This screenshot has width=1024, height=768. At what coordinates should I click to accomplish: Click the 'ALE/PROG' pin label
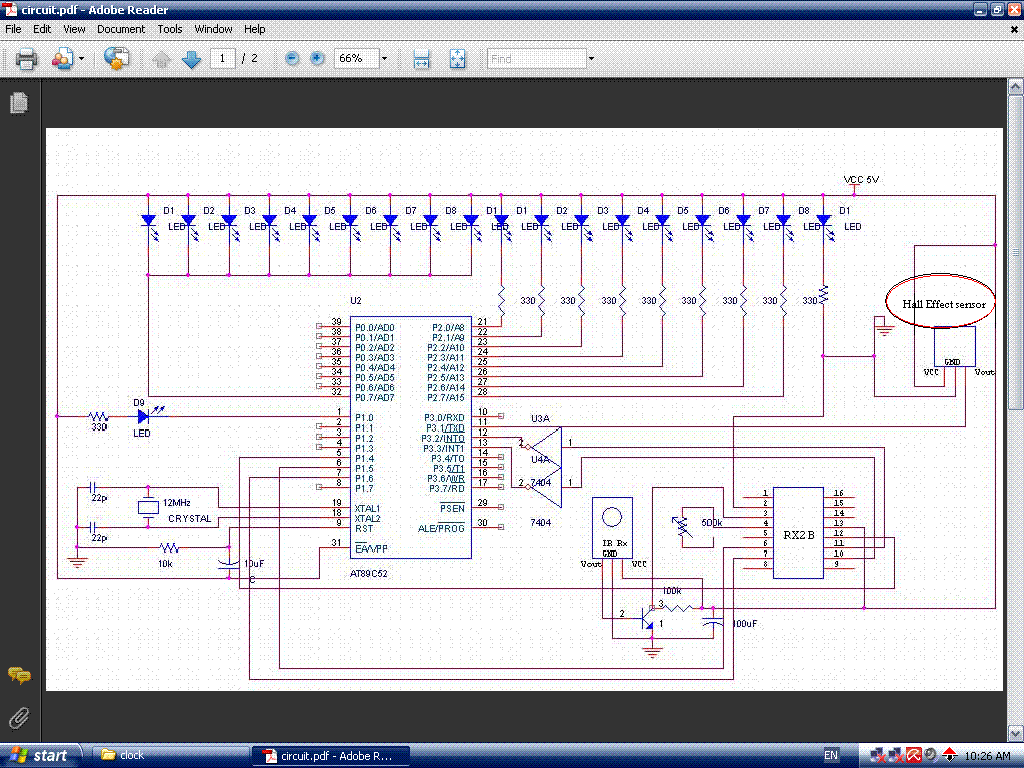441,528
